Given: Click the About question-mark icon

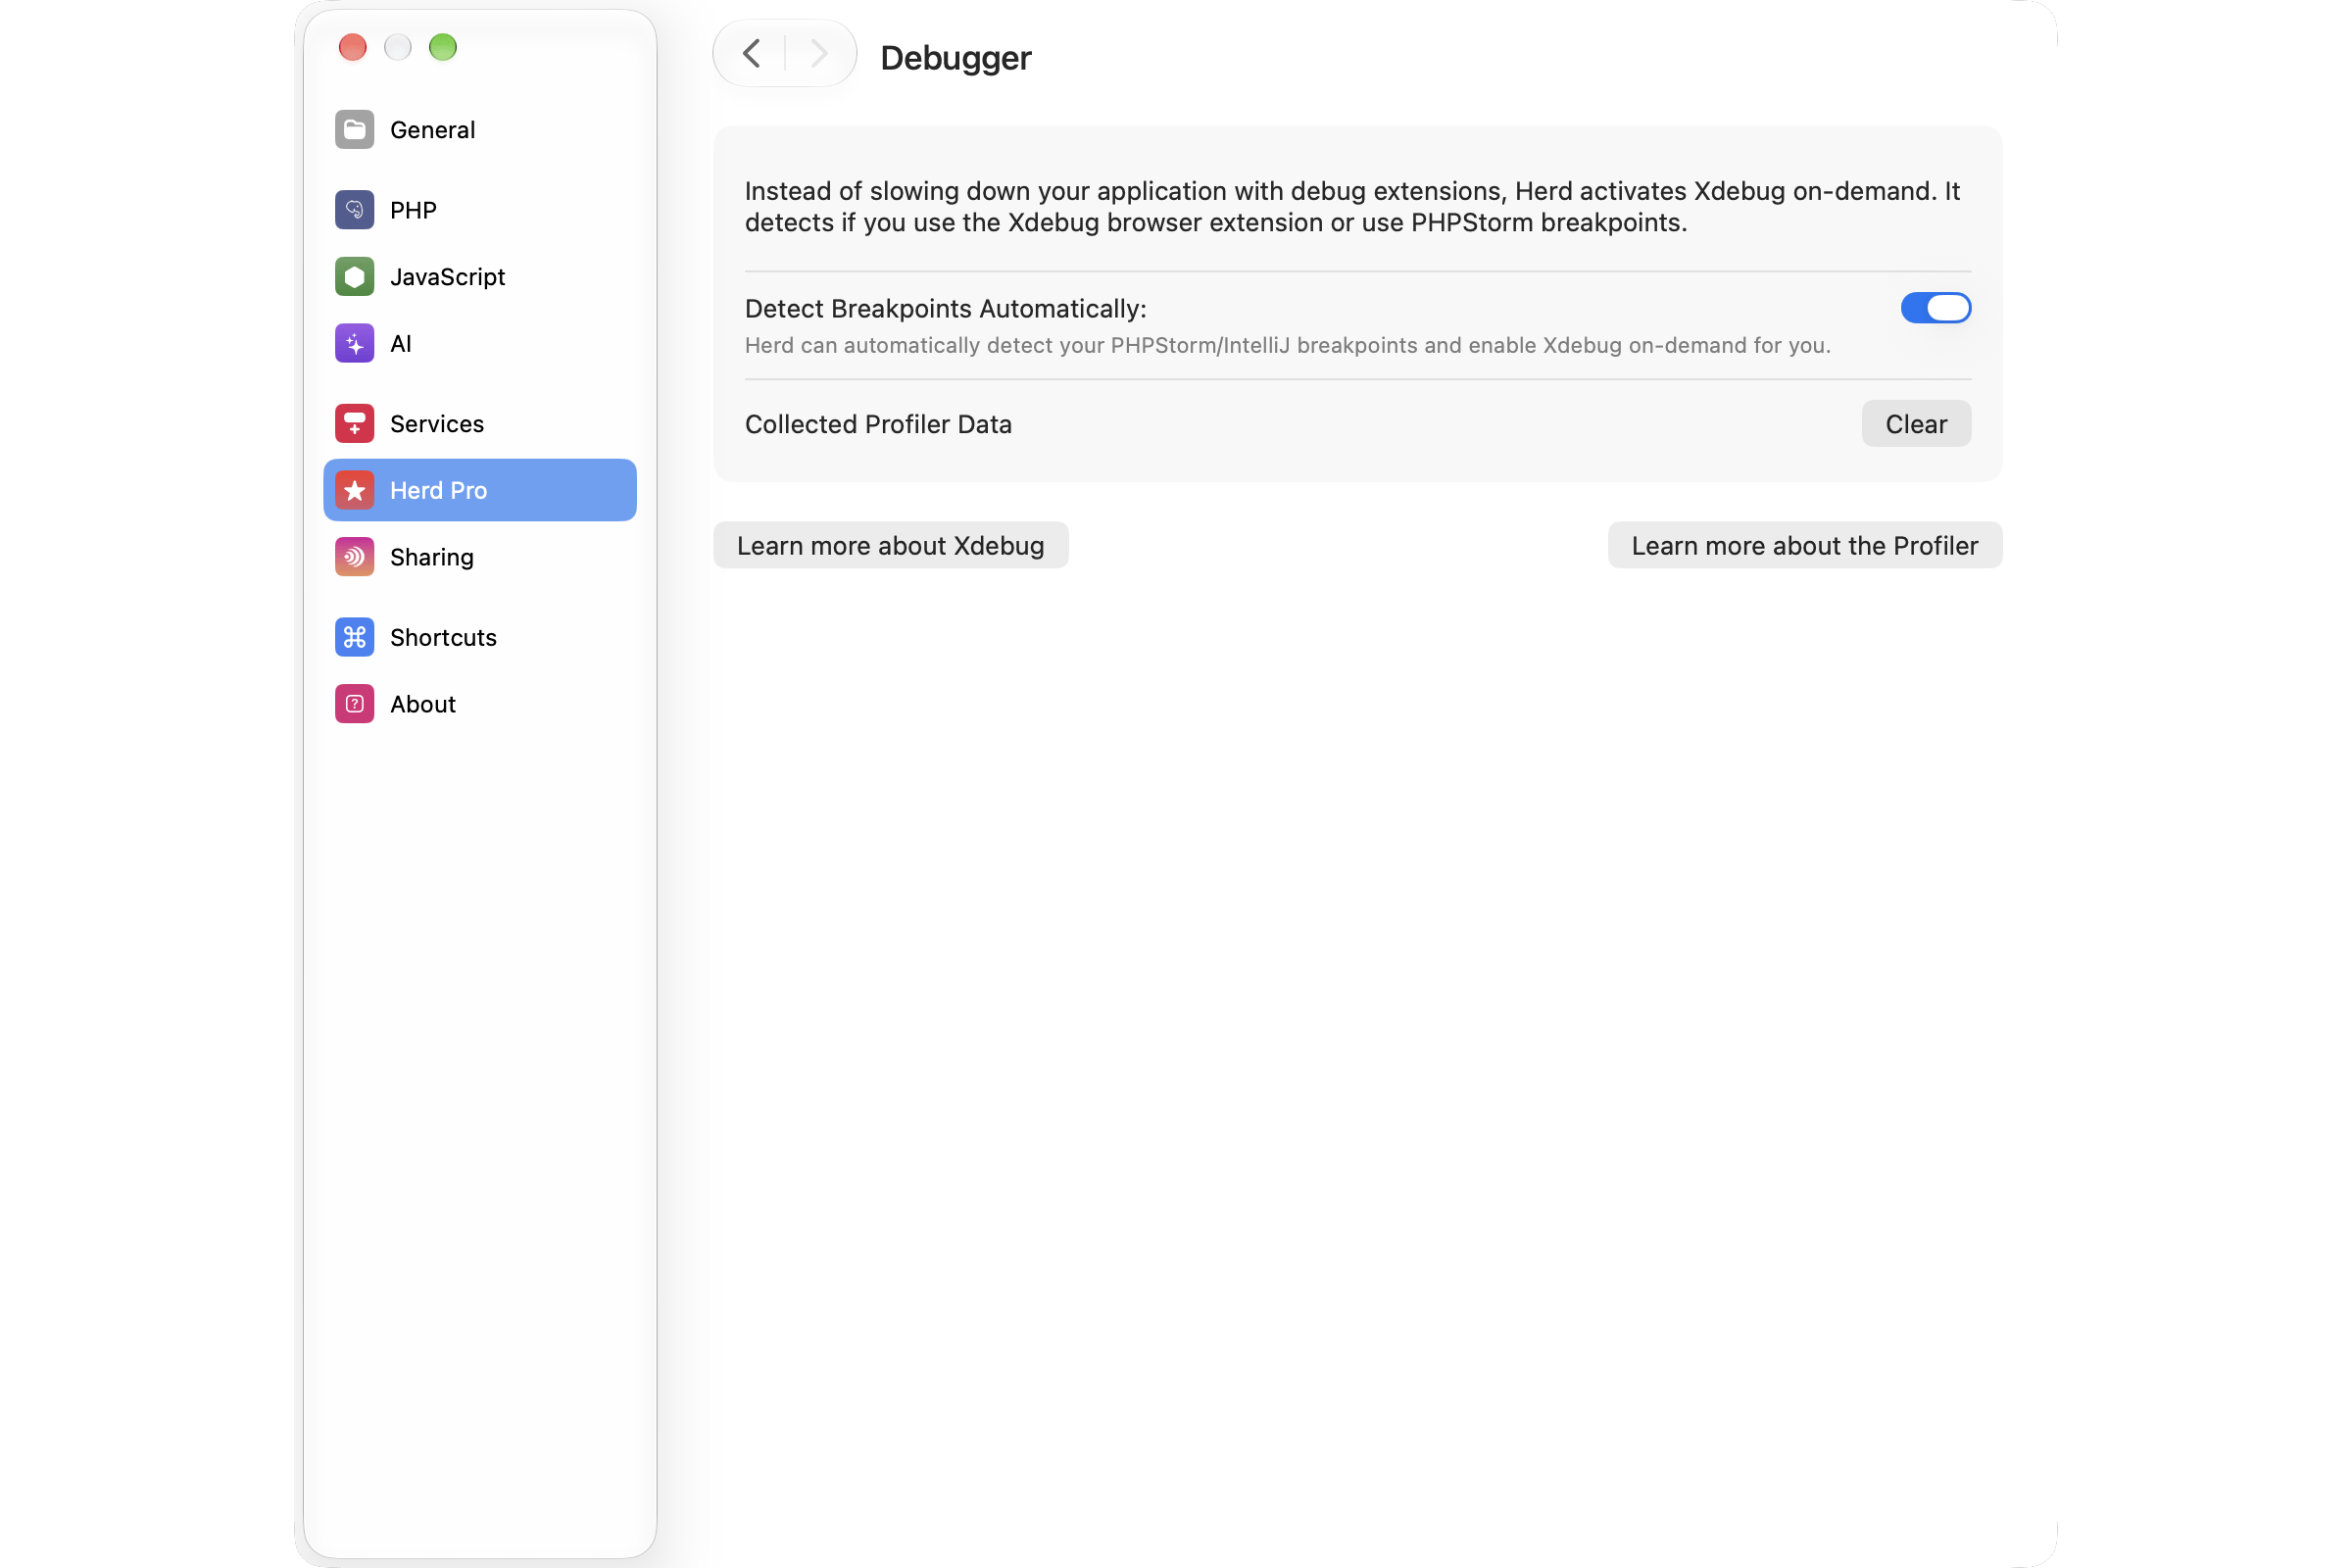Looking at the screenshot, I should pos(354,704).
